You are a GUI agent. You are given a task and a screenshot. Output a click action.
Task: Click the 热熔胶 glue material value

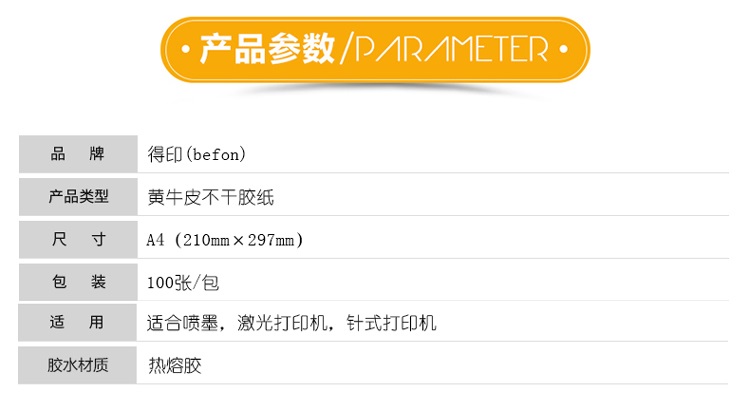[174, 365]
